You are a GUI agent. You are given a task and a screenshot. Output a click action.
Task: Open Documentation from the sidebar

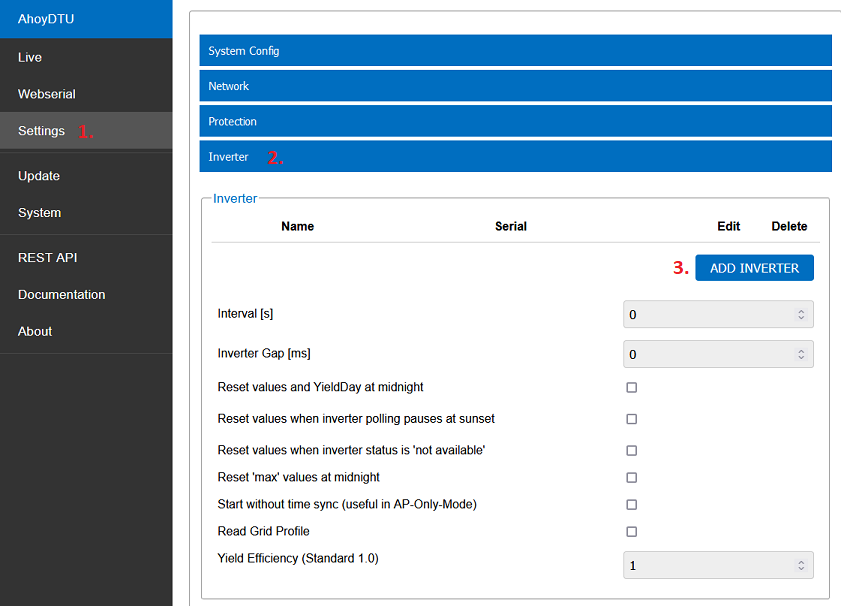(61, 295)
